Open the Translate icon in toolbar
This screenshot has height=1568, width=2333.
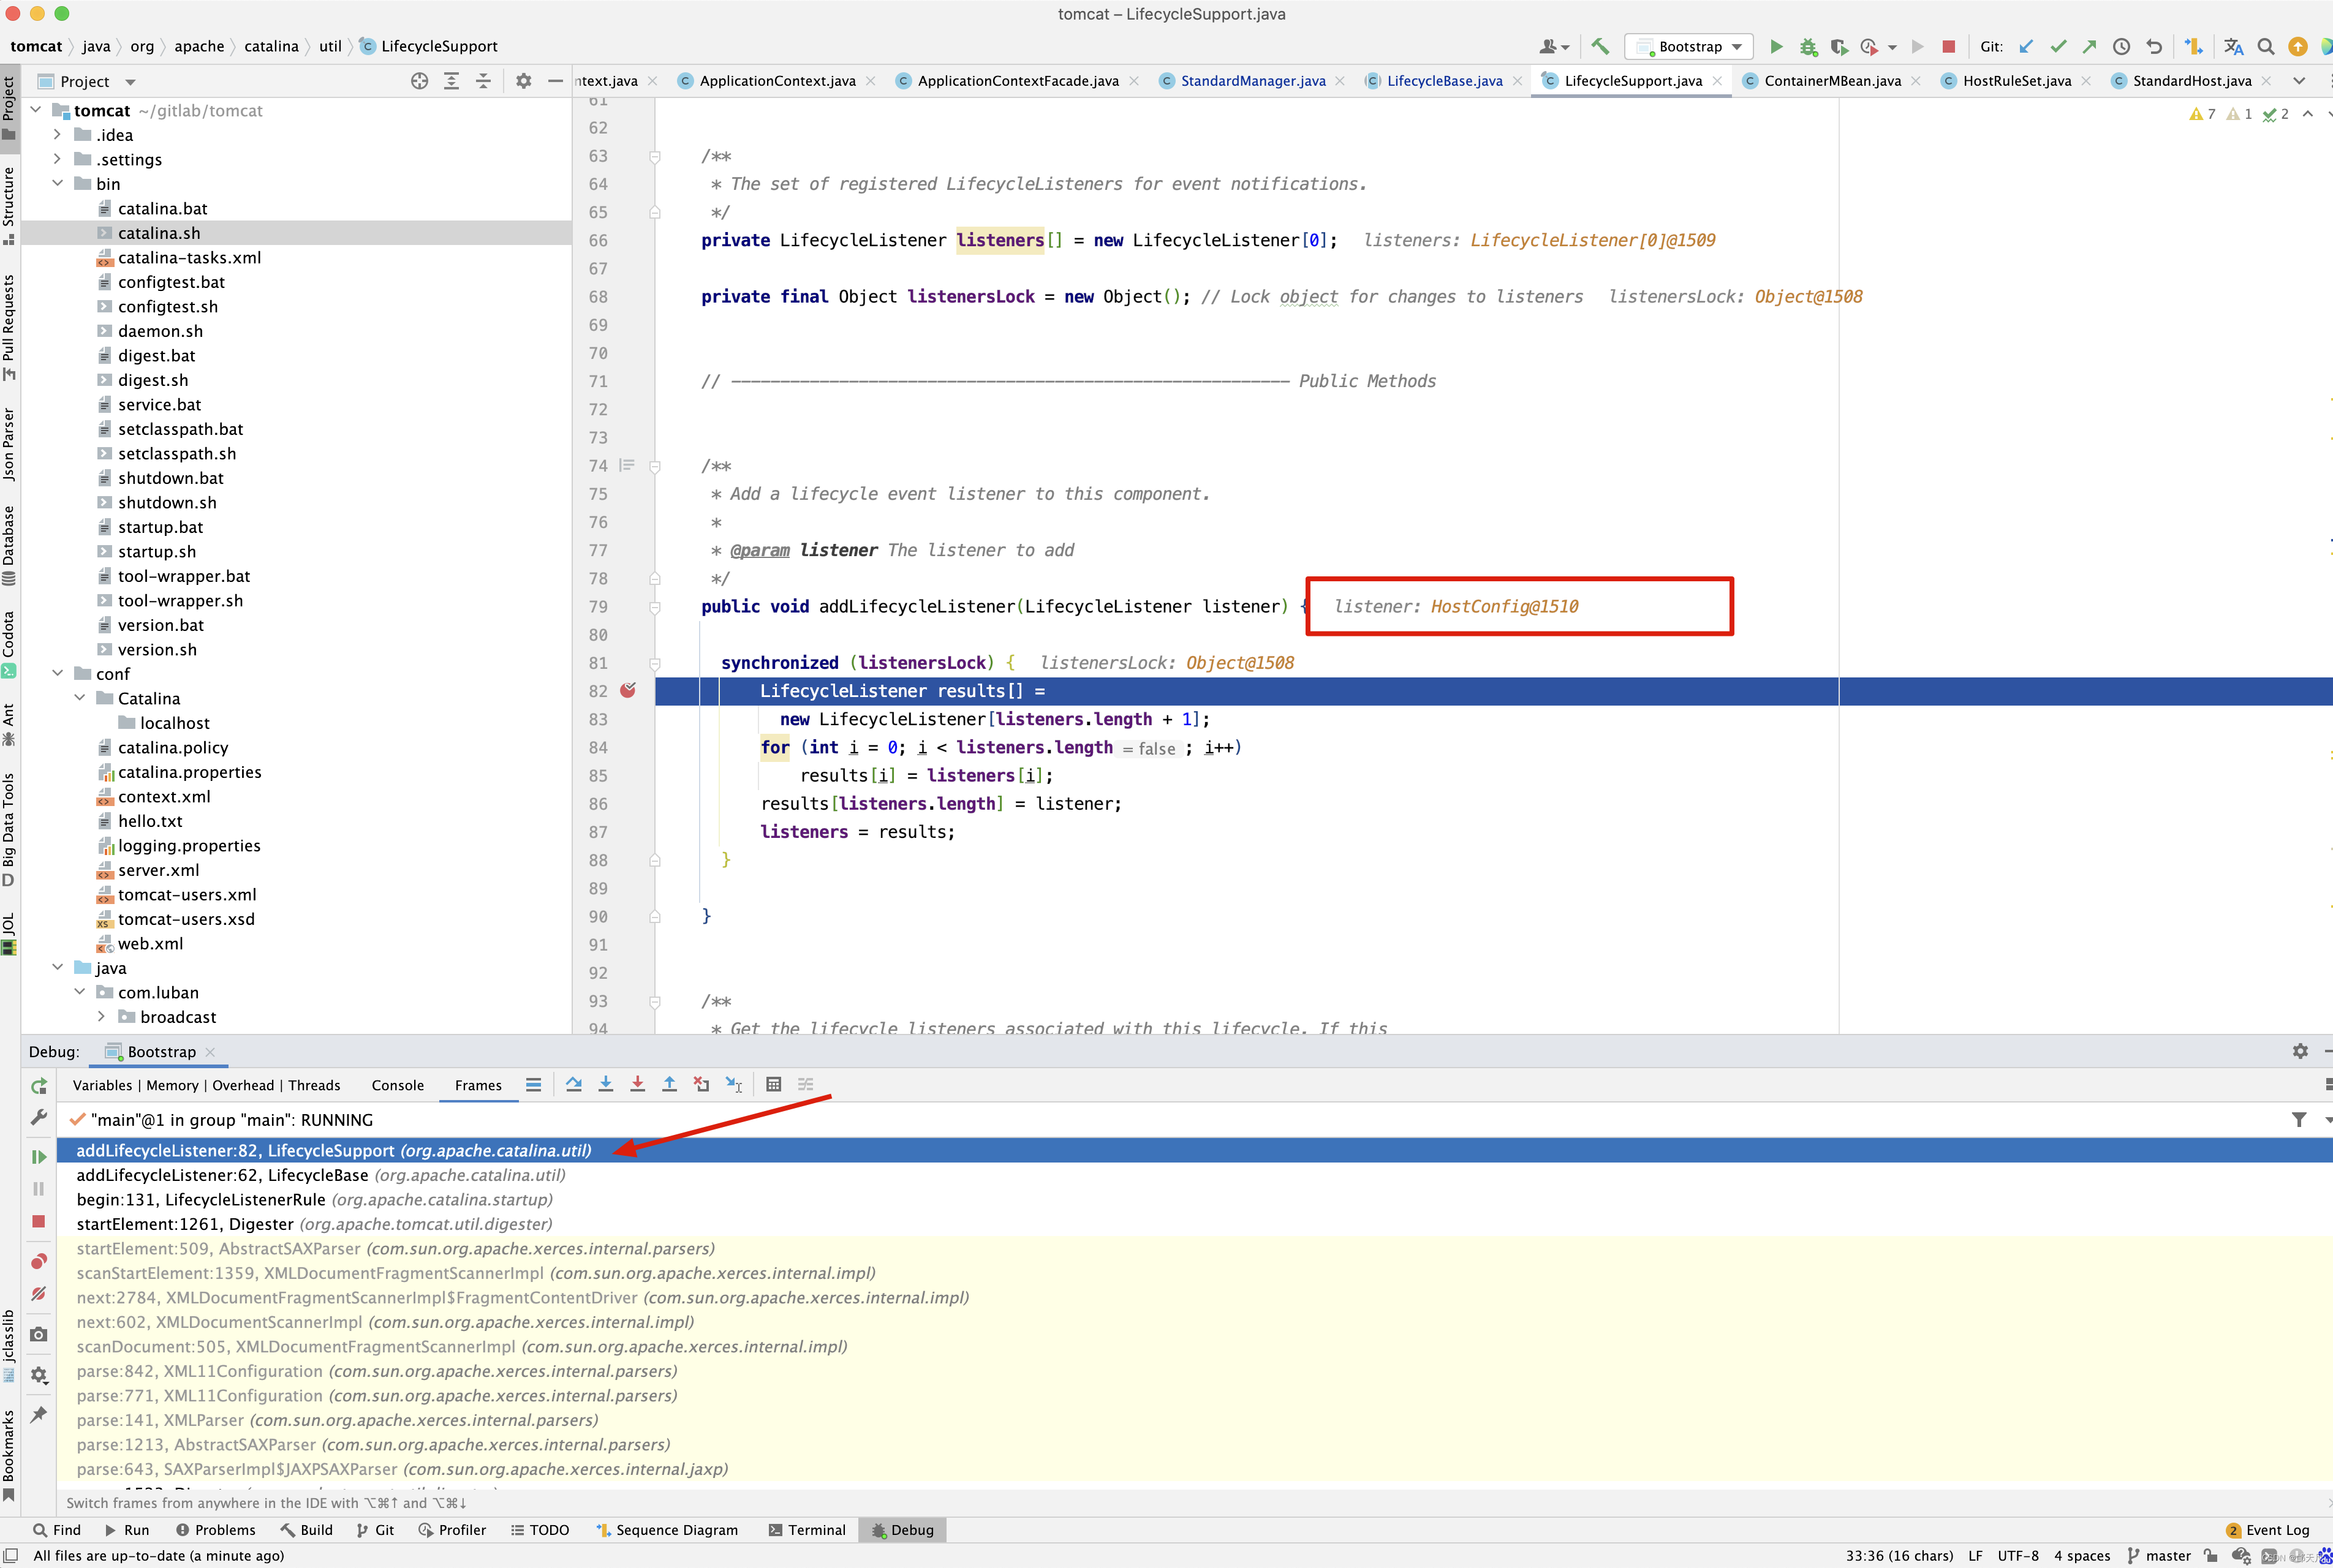2234,46
